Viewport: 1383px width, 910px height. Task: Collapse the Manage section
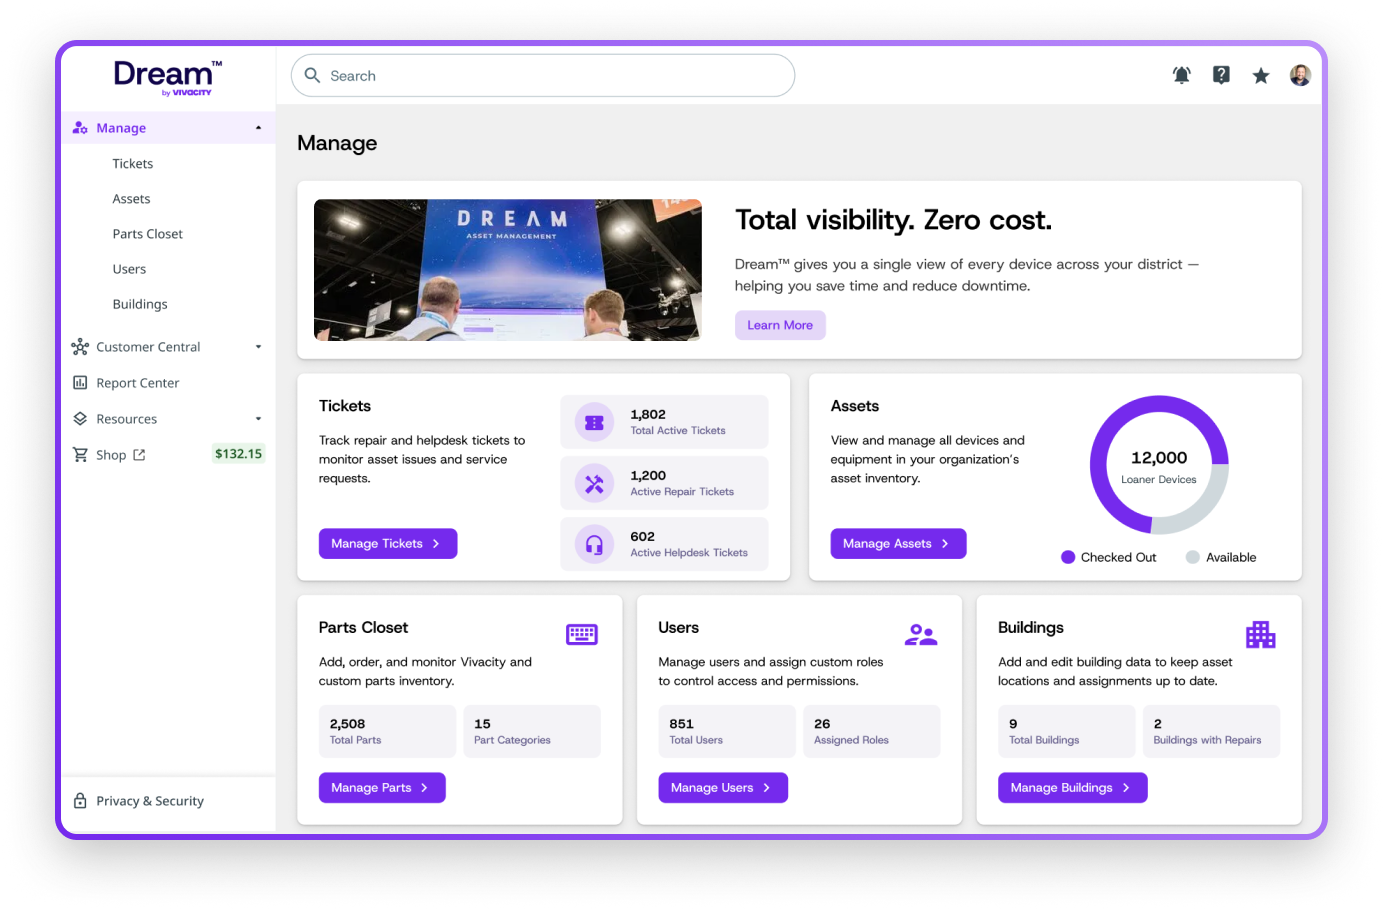[258, 127]
